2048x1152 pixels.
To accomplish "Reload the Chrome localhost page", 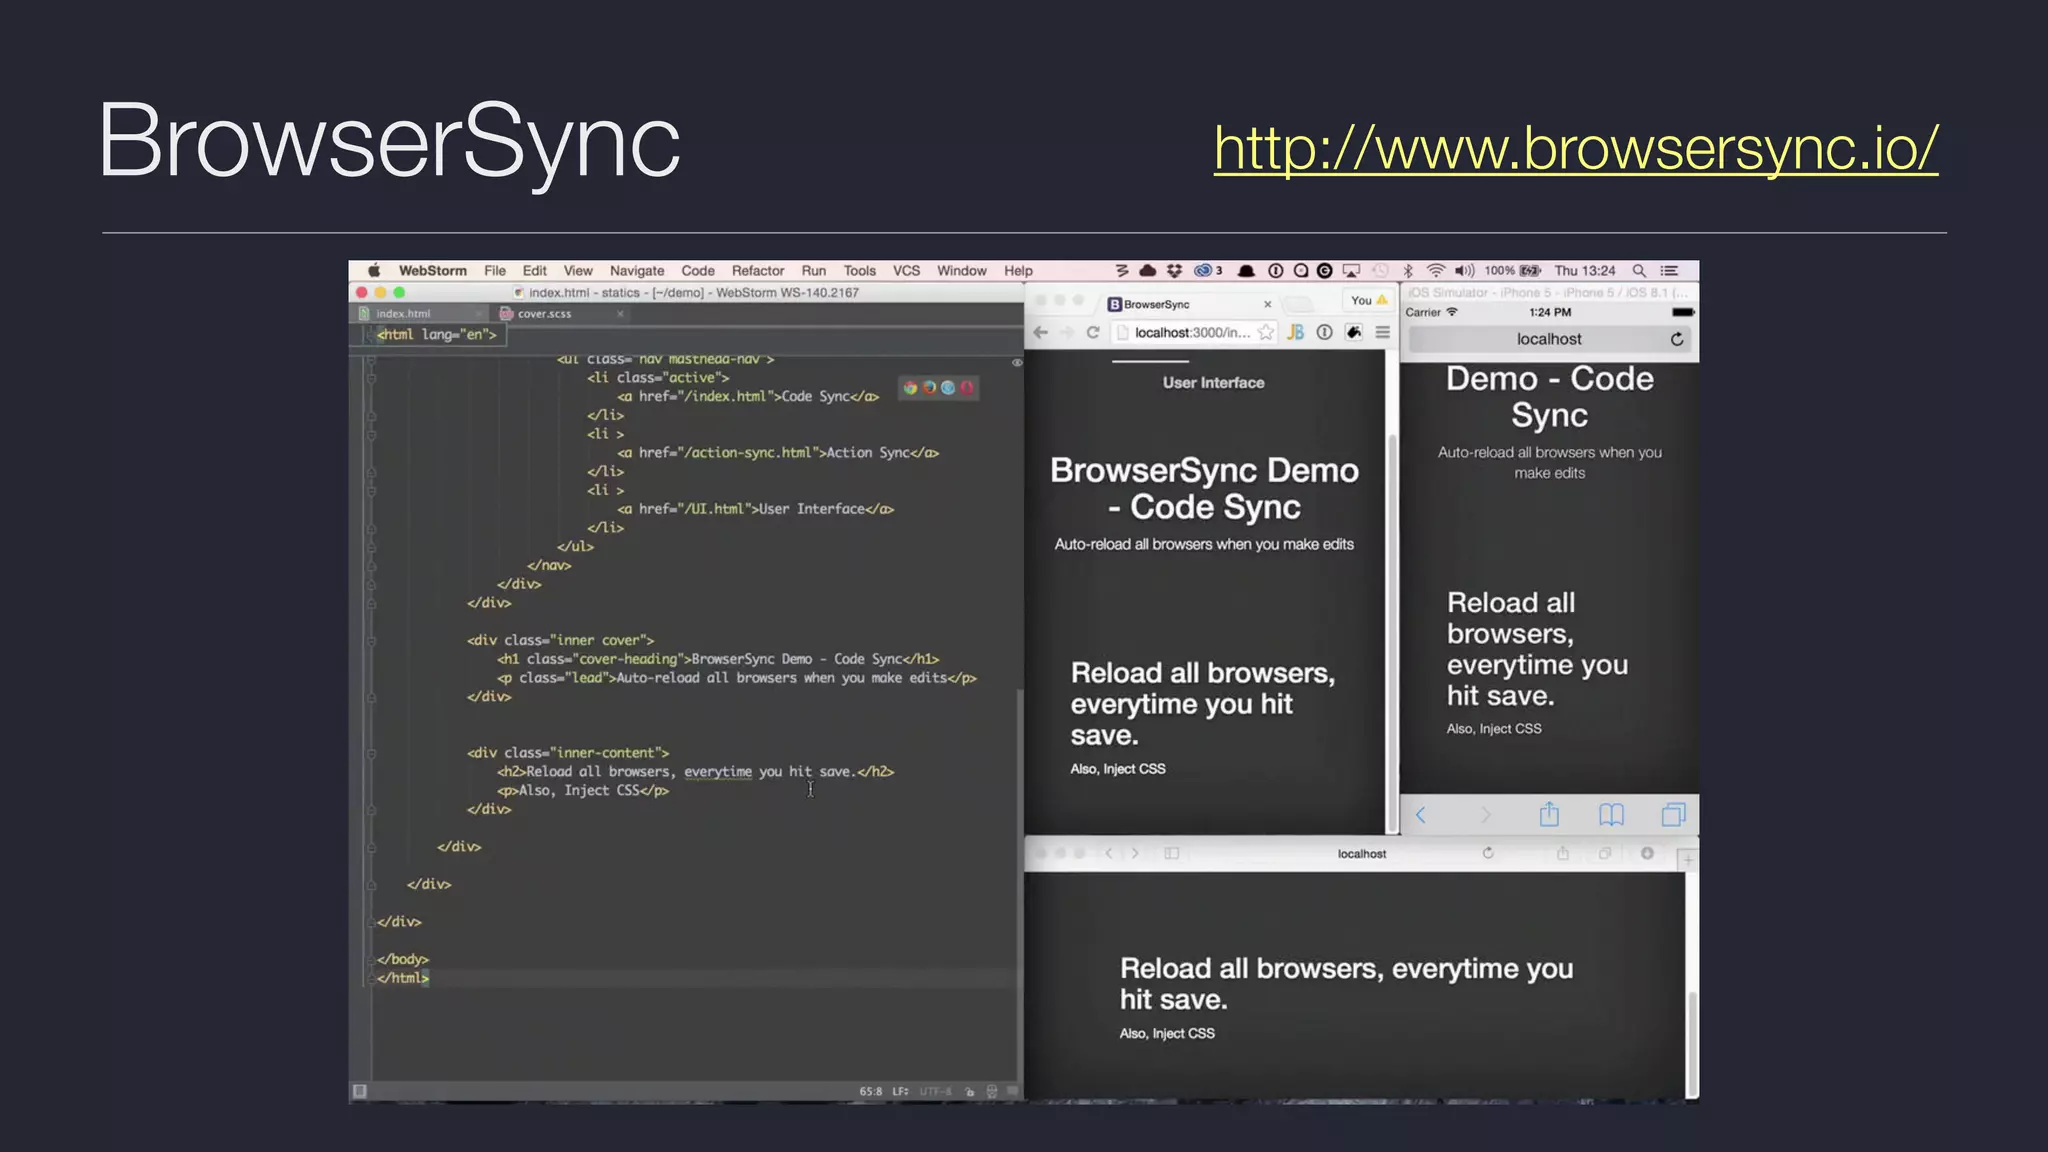I will point(1092,333).
